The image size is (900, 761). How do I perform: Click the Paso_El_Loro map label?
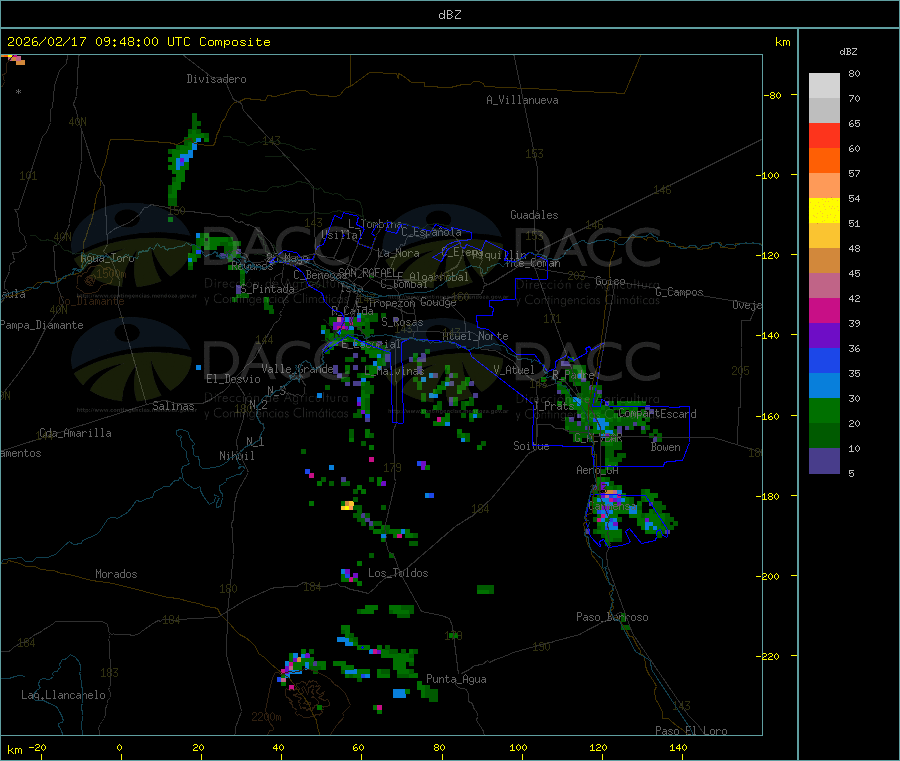point(692,731)
